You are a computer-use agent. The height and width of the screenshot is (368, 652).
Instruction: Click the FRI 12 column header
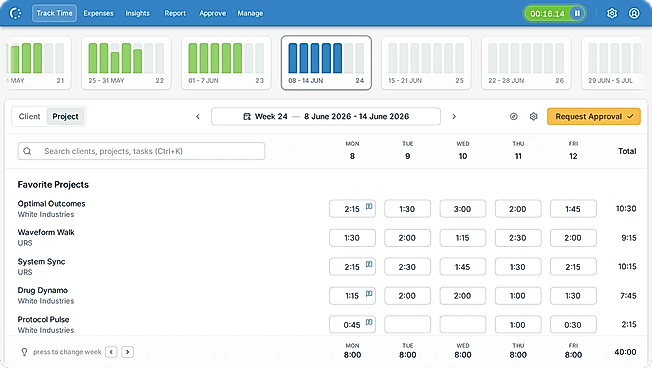[573, 151]
